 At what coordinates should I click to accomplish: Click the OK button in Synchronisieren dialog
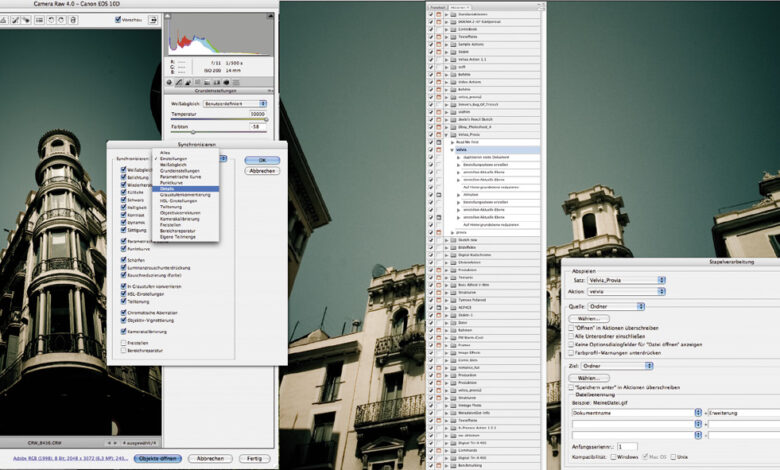pyautogui.click(x=261, y=159)
